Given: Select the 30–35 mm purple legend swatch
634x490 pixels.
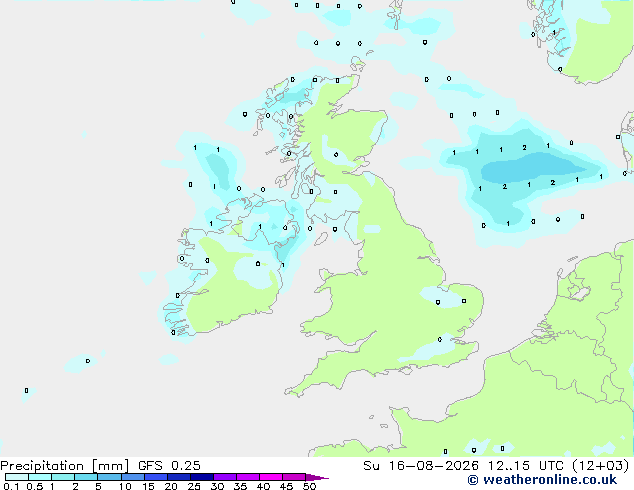Looking at the screenshot, I should (x=224, y=477).
